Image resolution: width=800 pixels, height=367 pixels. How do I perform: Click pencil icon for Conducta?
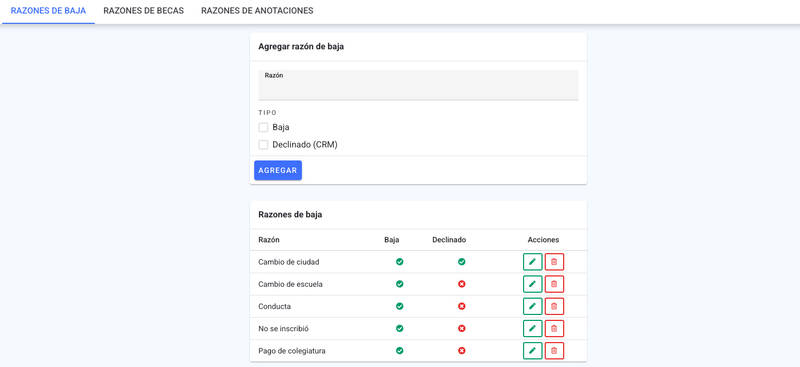[x=533, y=306]
